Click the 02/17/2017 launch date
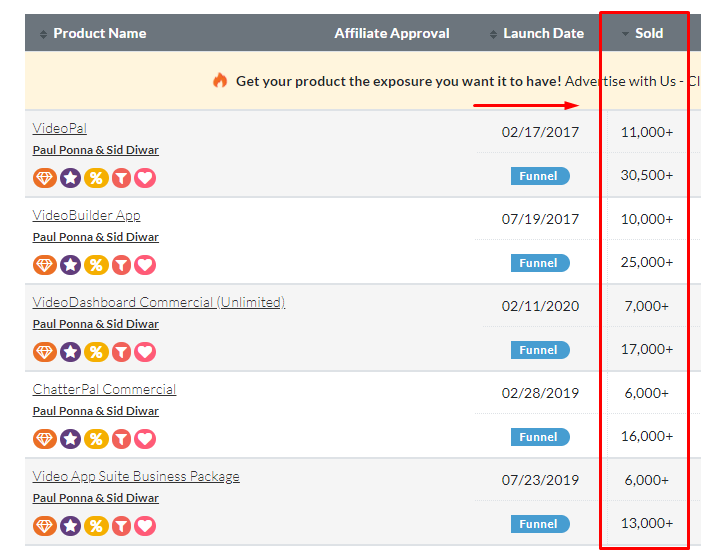 tap(540, 132)
